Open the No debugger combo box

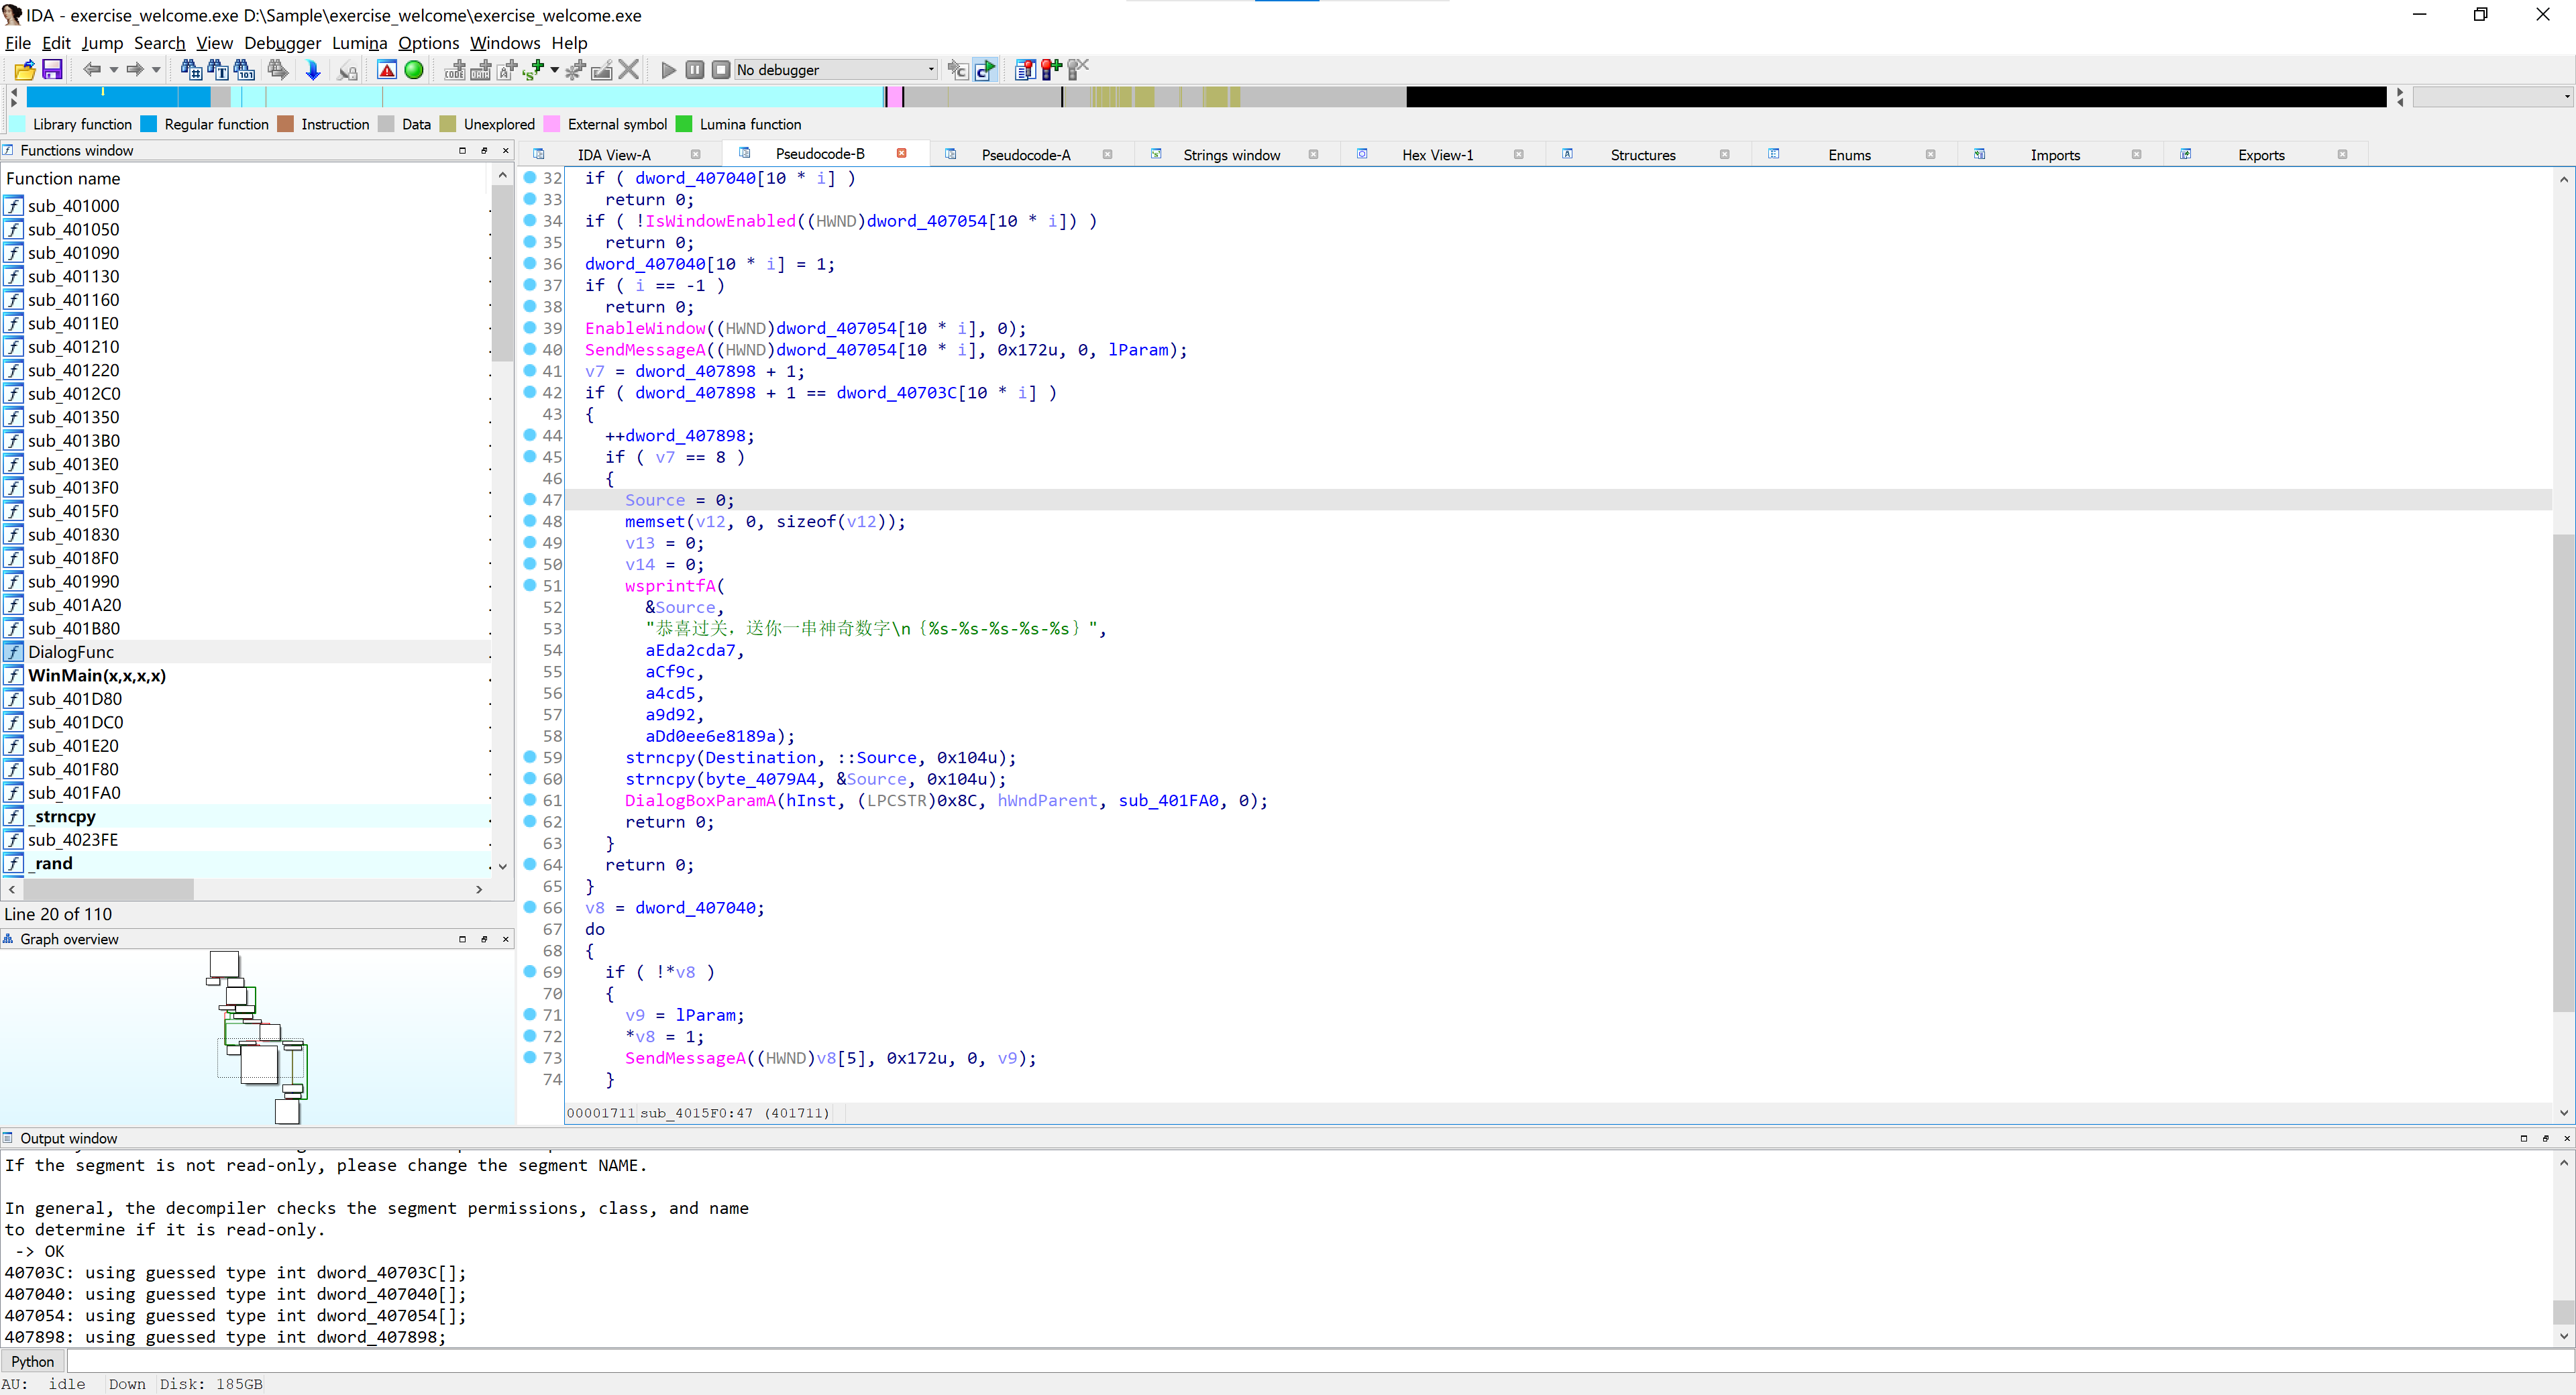(x=836, y=69)
